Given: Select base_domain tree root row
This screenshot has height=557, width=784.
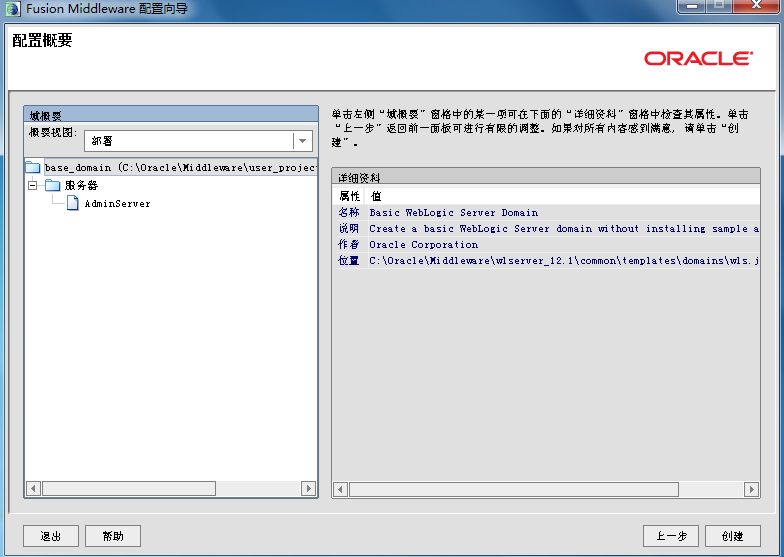Looking at the screenshot, I should [x=180, y=168].
